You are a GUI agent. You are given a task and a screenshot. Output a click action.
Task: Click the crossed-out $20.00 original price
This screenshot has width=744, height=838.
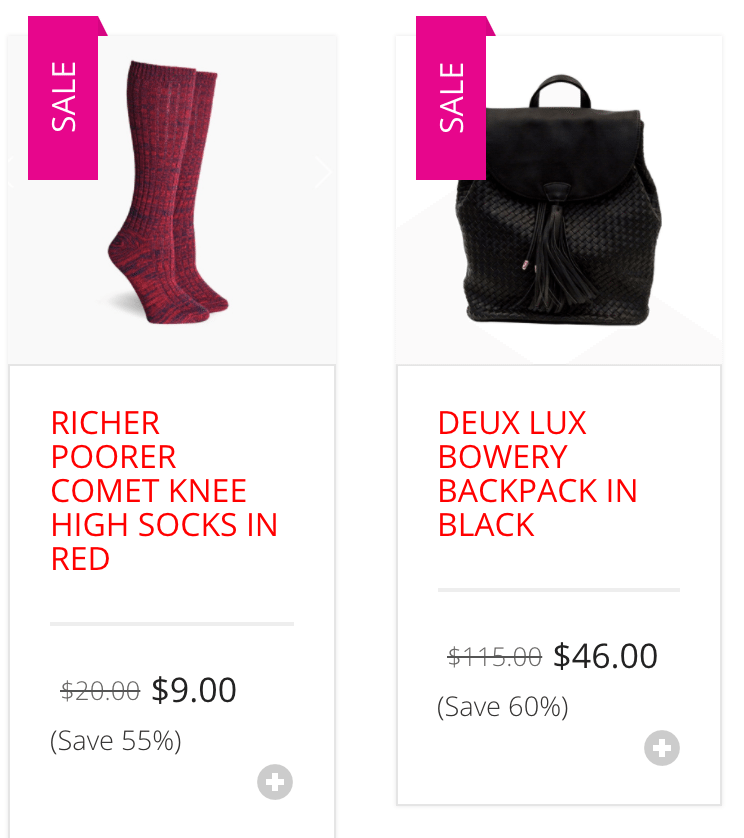coord(100,691)
